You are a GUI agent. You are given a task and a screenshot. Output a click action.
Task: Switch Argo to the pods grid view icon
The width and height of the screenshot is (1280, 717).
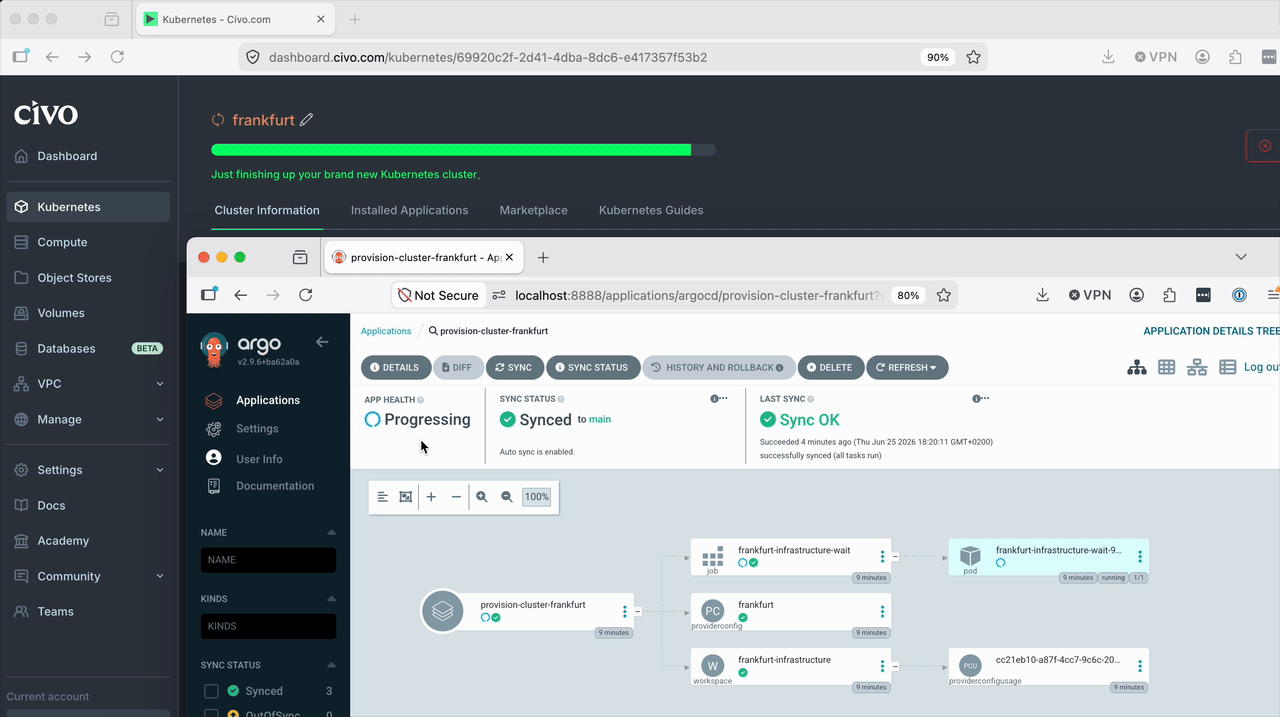(1166, 367)
